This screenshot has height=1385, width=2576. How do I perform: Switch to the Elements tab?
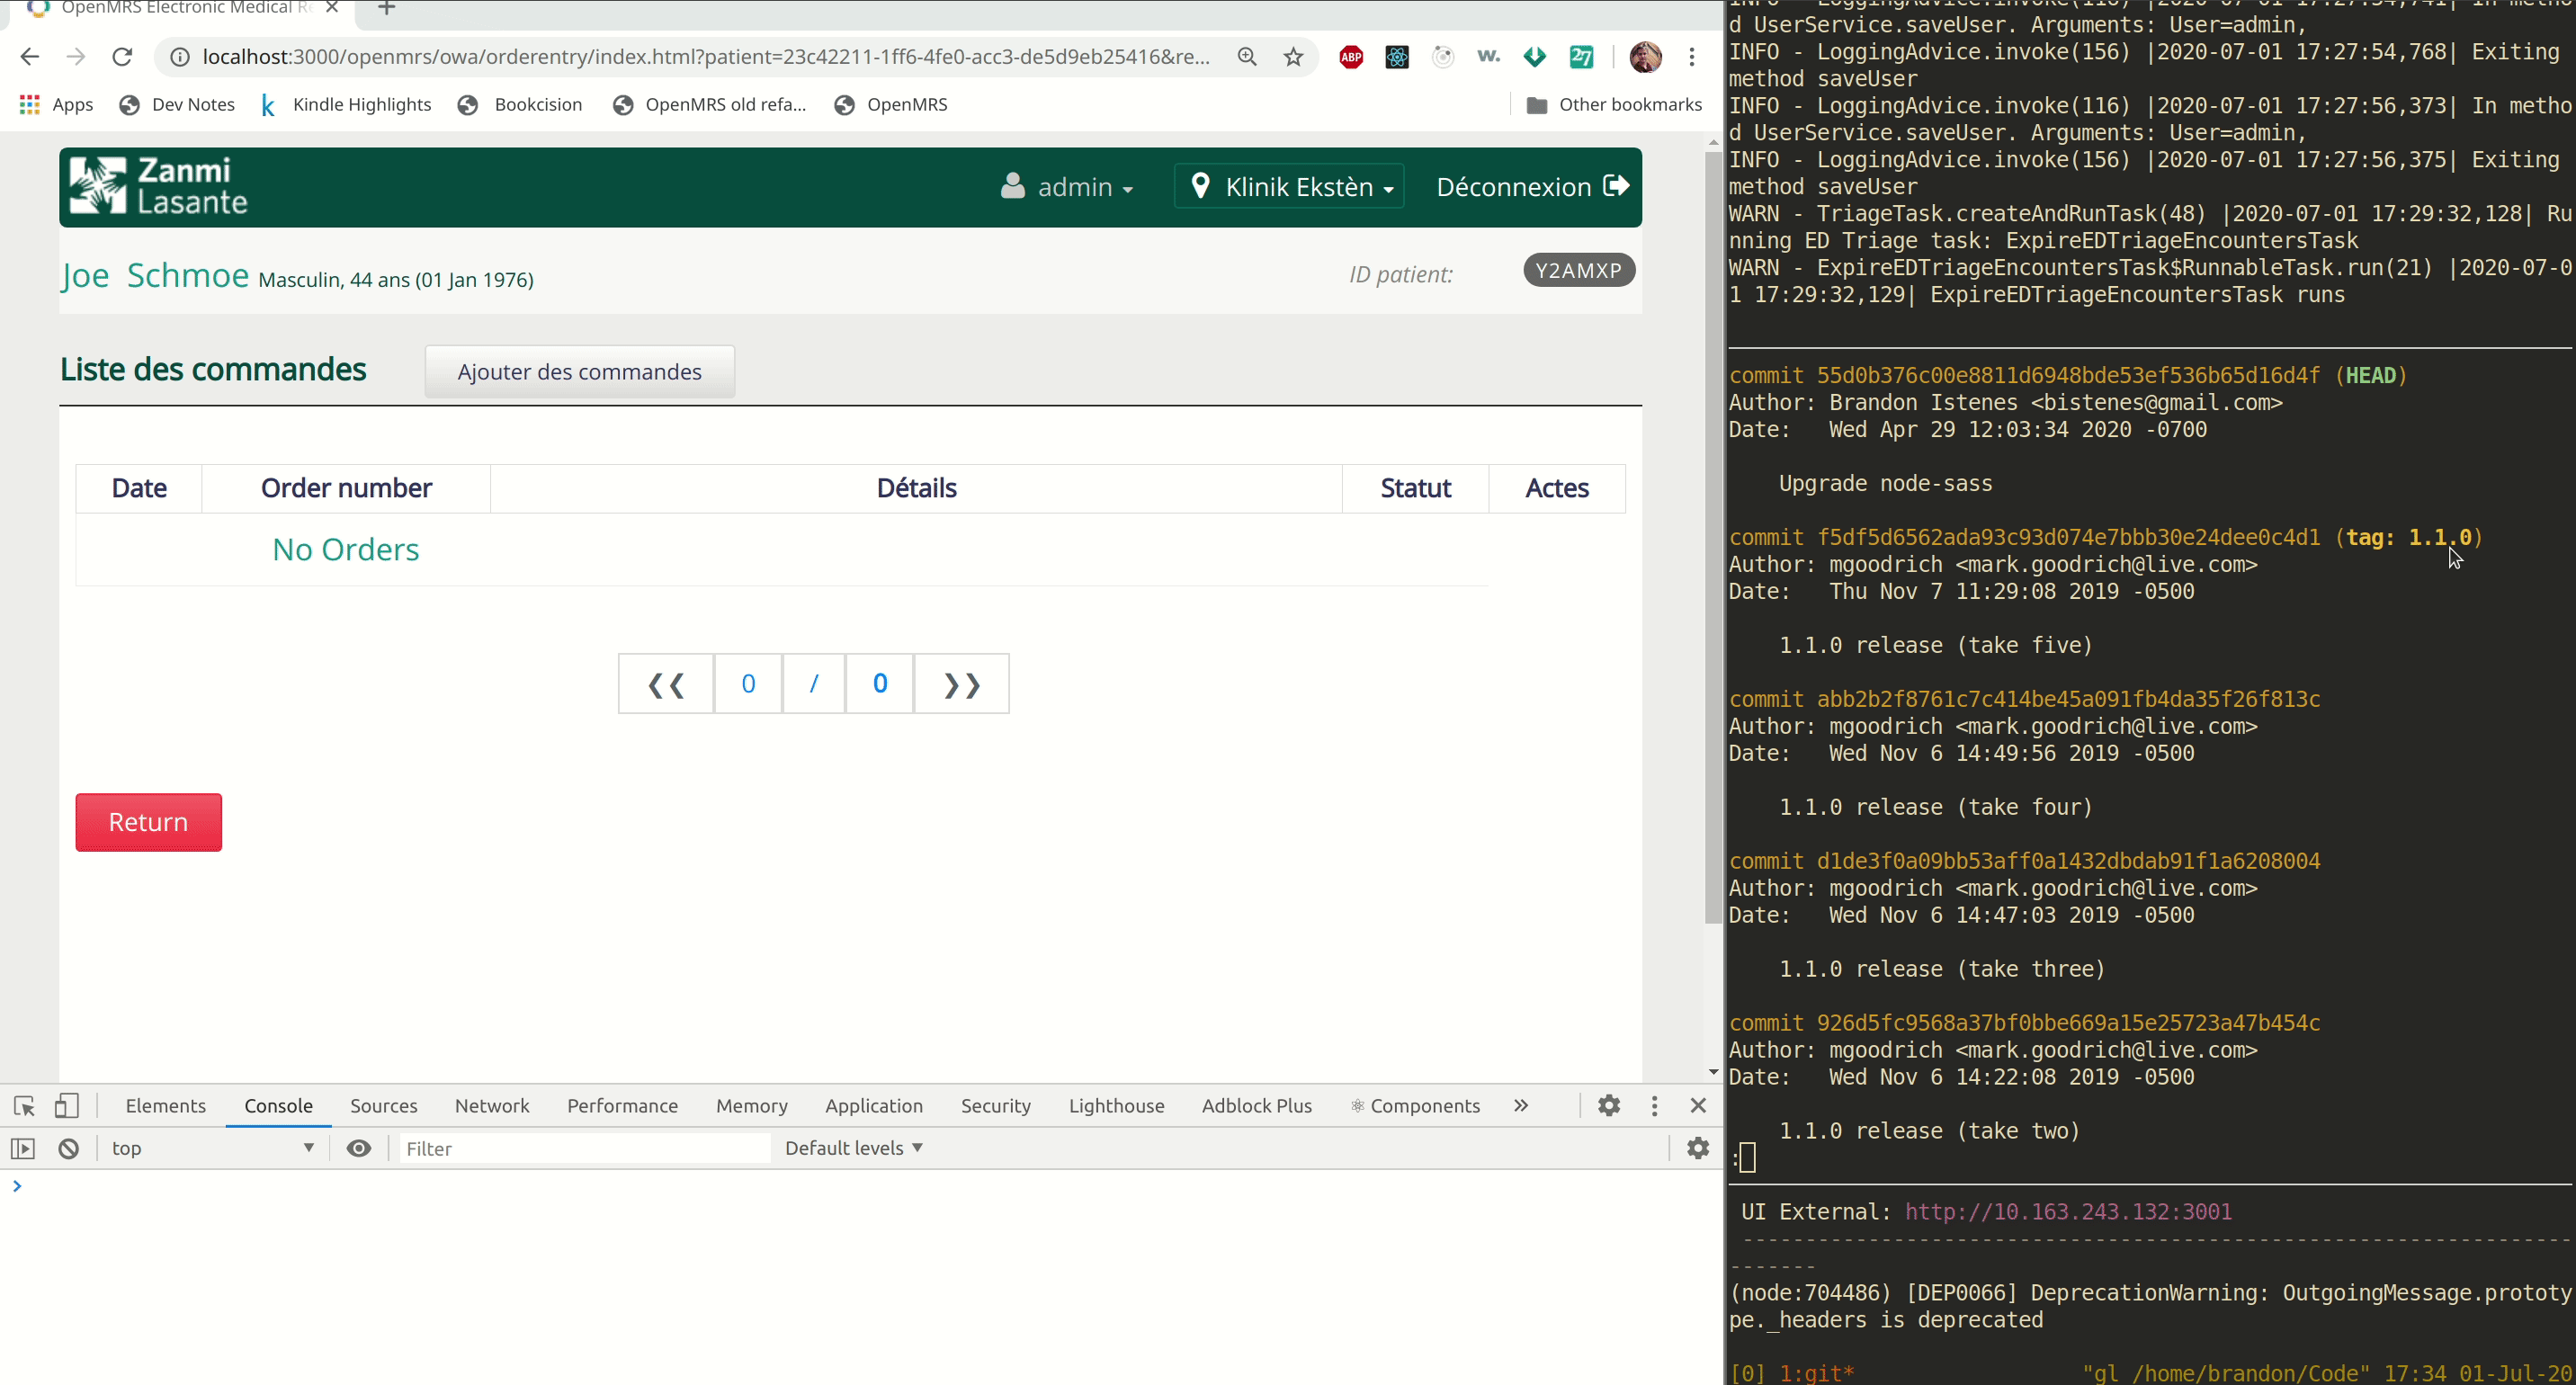[166, 1106]
